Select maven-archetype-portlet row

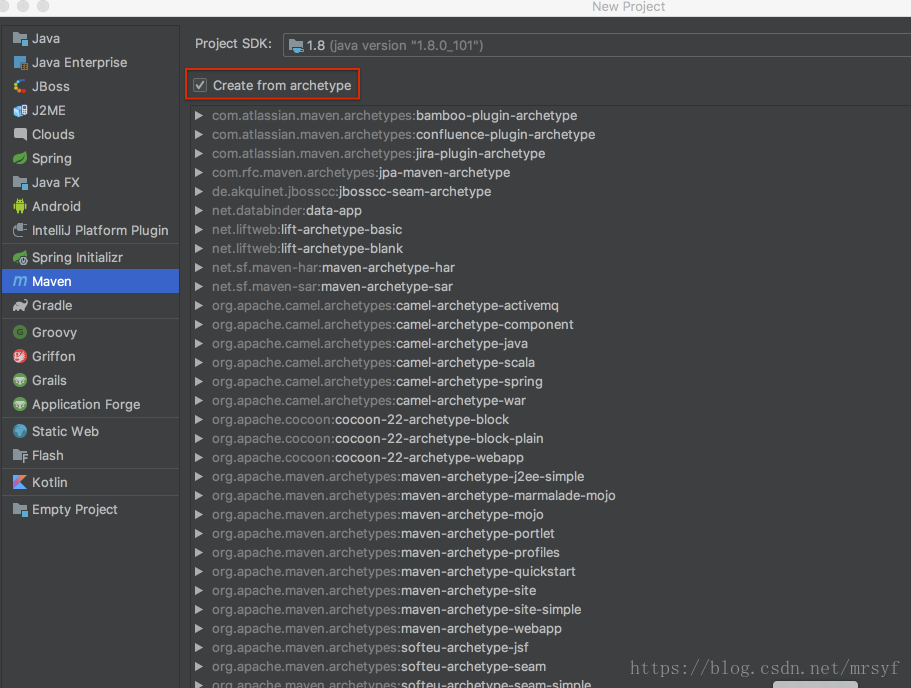550,533
